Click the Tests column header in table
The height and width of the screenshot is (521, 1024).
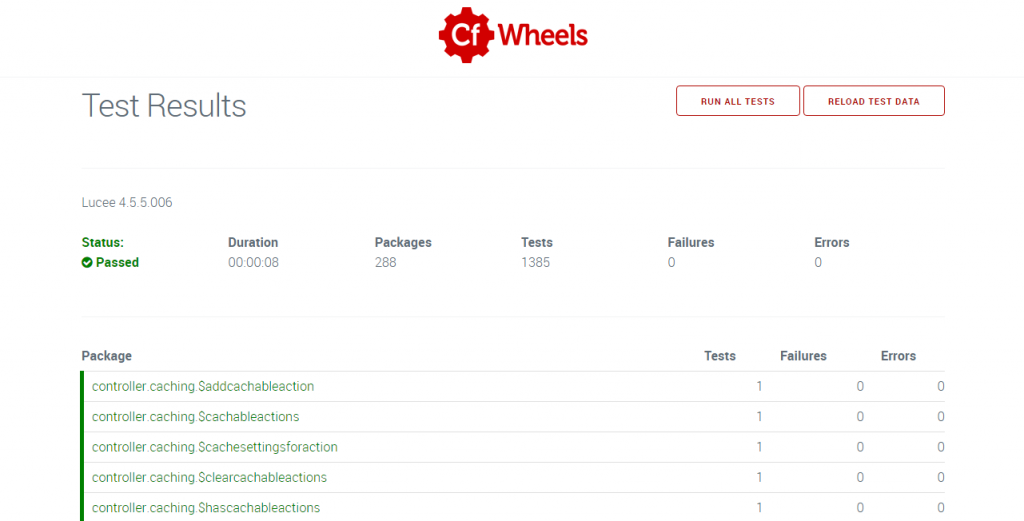(720, 356)
